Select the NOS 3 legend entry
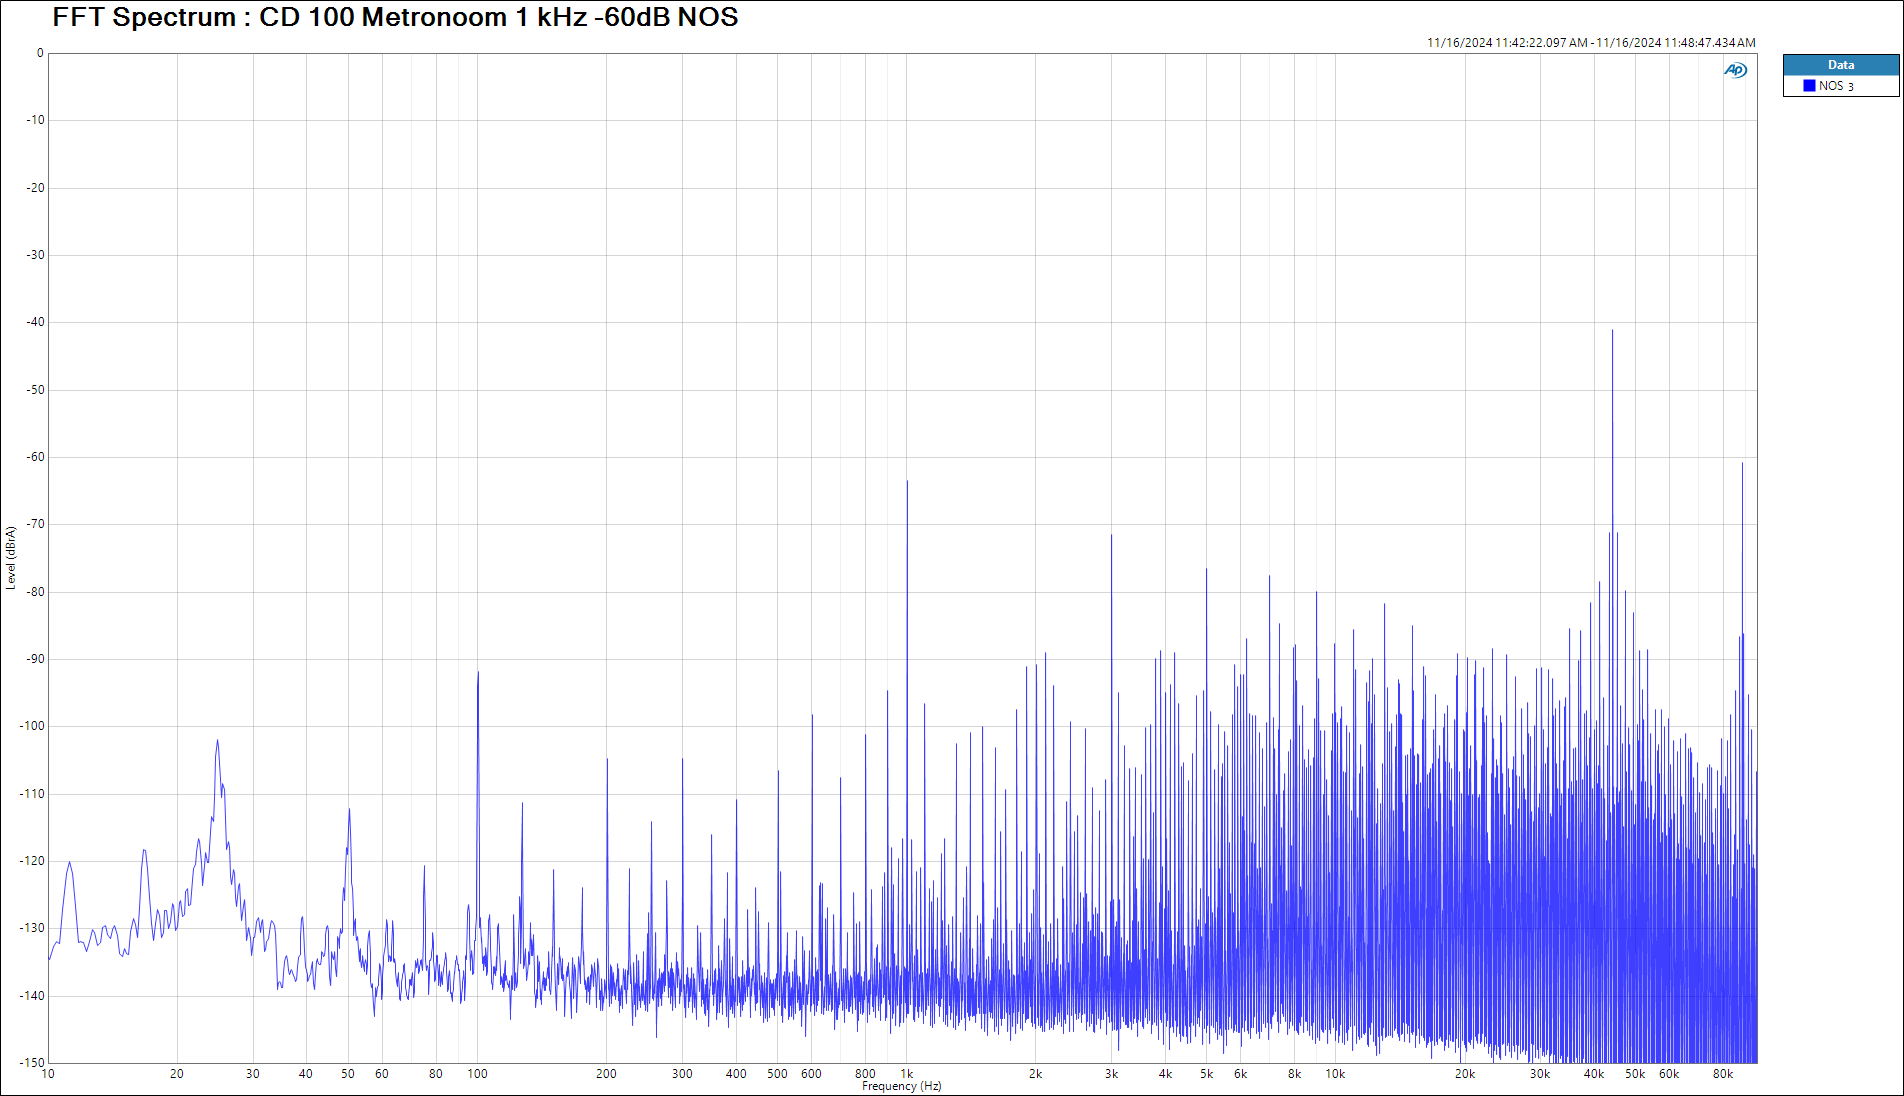The width and height of the screenshot is (1904, 1096). click(x=1836, y=86)
